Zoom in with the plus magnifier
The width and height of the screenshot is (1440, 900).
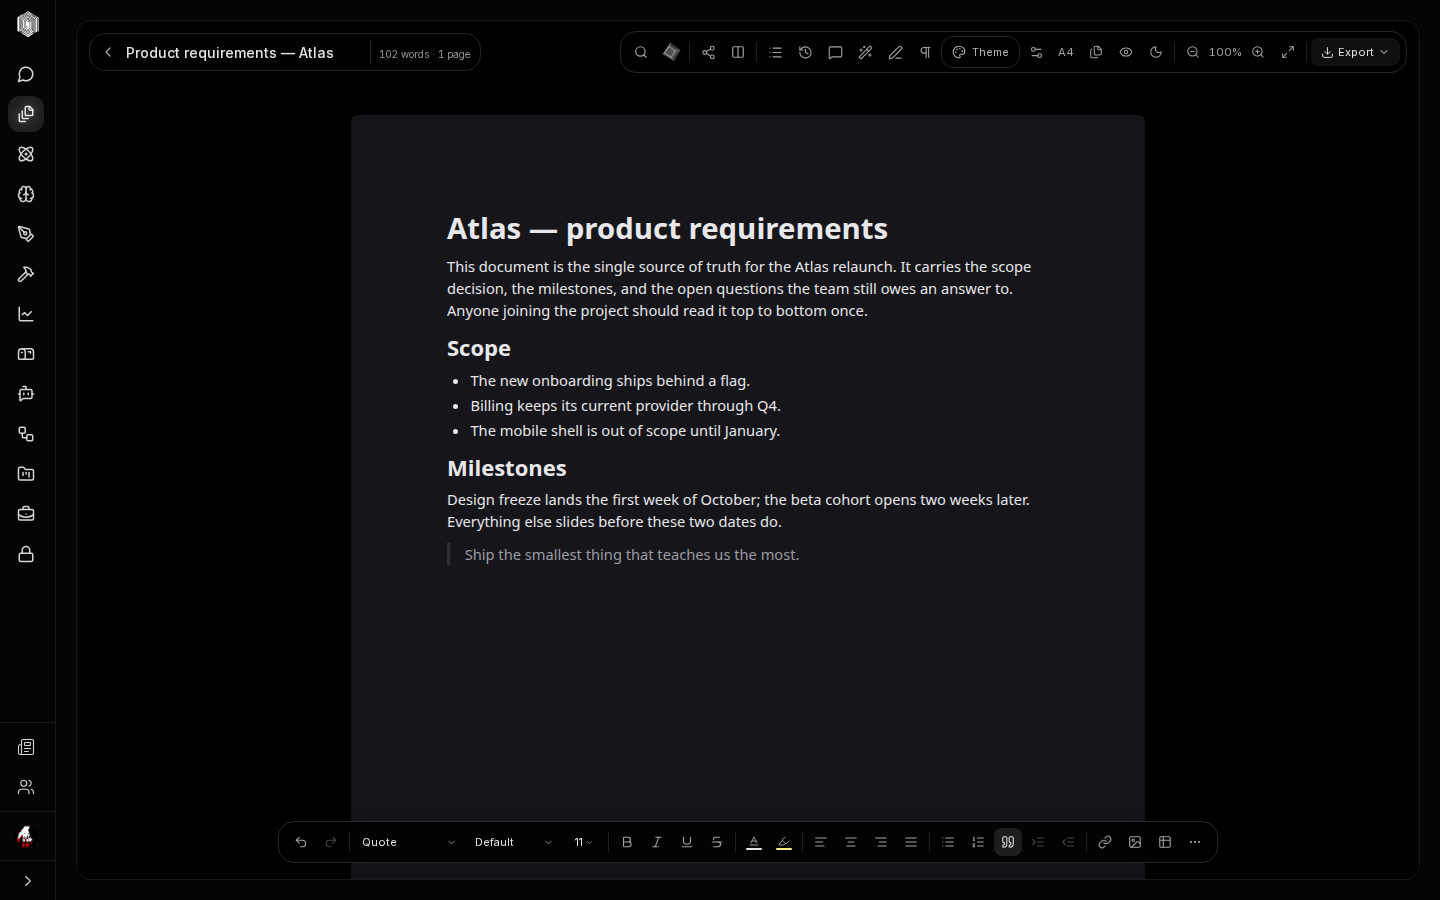point(1258,52)
